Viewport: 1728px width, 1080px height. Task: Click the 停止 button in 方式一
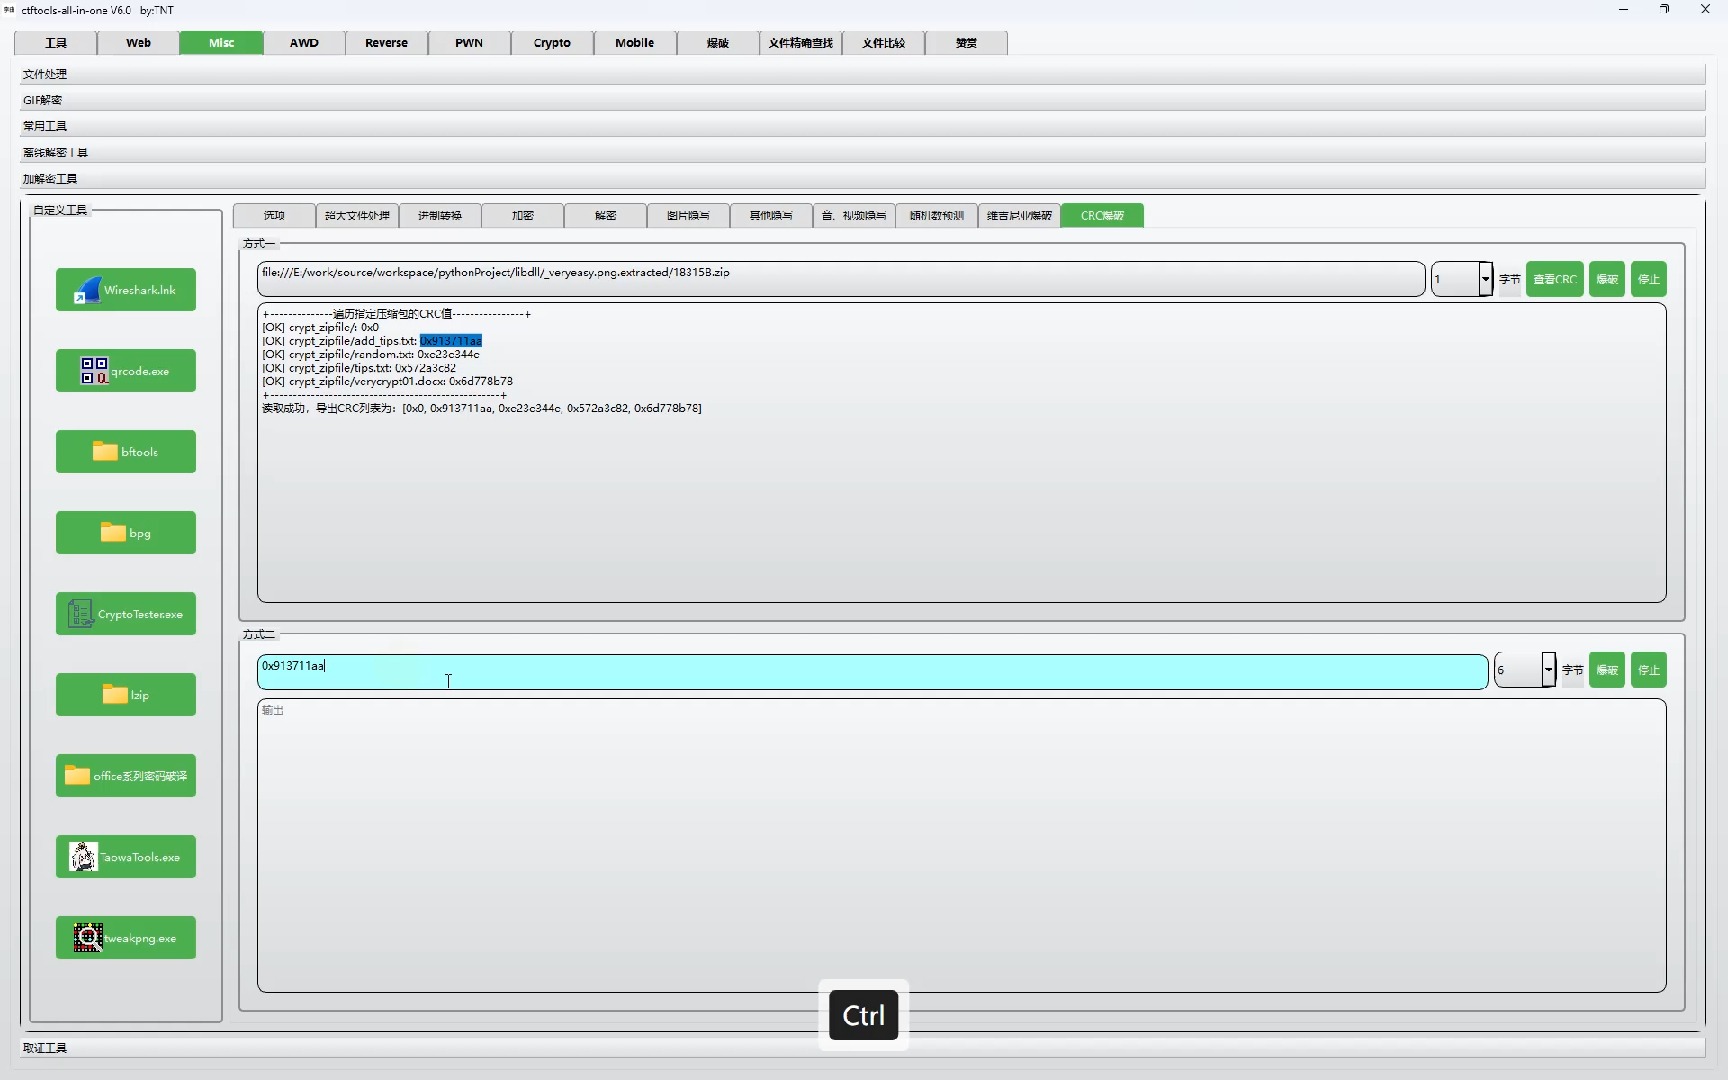(1649, 279)
